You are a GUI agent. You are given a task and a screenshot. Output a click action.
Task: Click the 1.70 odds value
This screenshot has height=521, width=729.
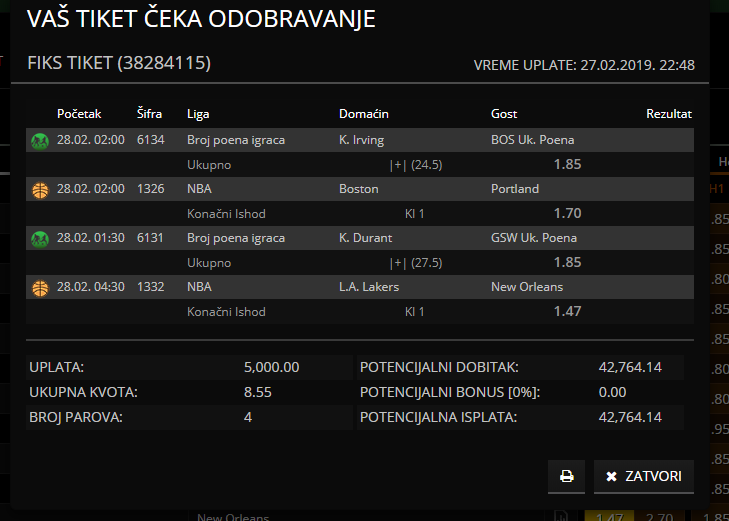point(568,213)
